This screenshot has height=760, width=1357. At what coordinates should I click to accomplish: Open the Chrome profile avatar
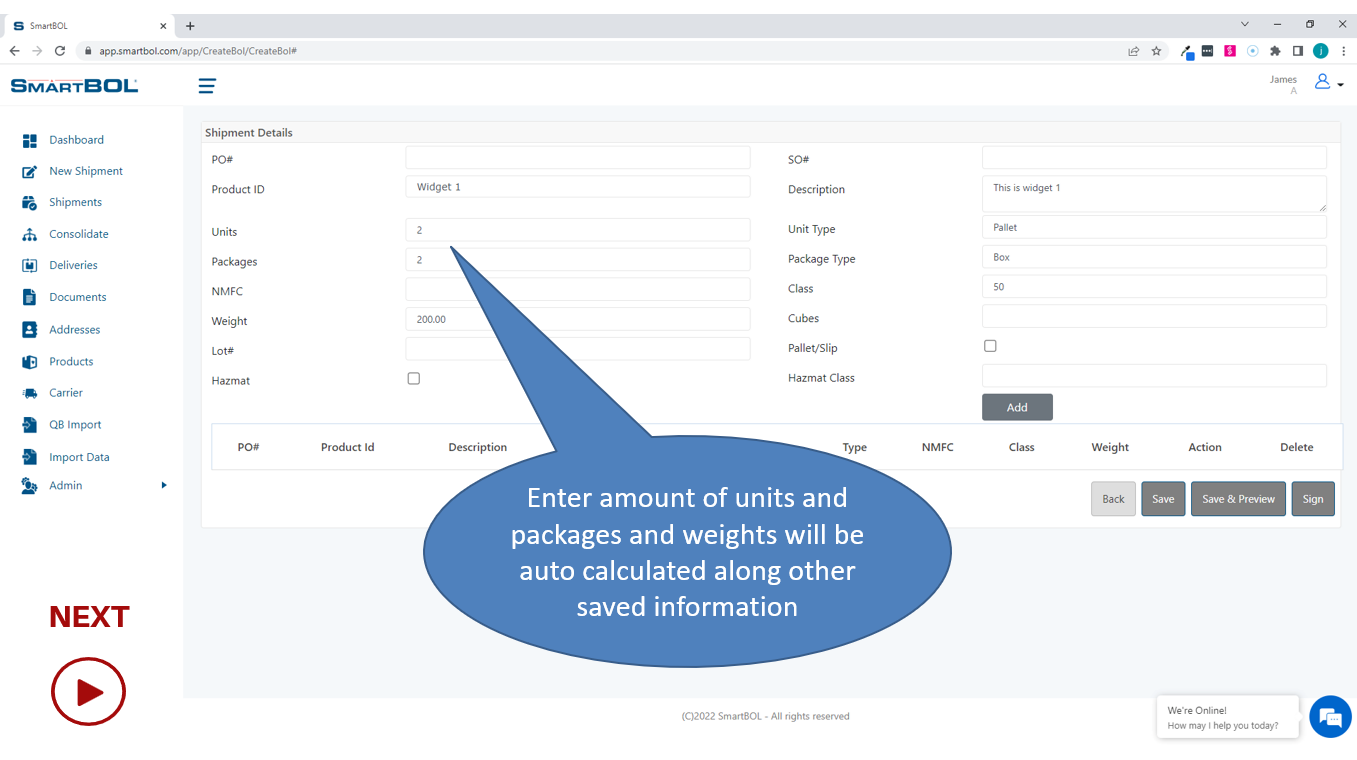1321,51
